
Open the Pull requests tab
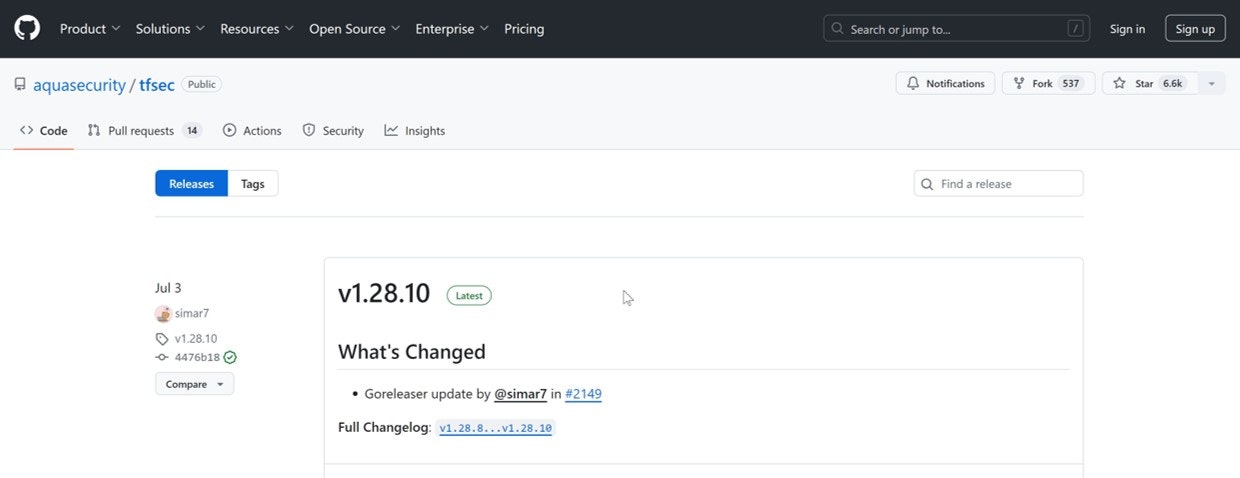(143, 131)
